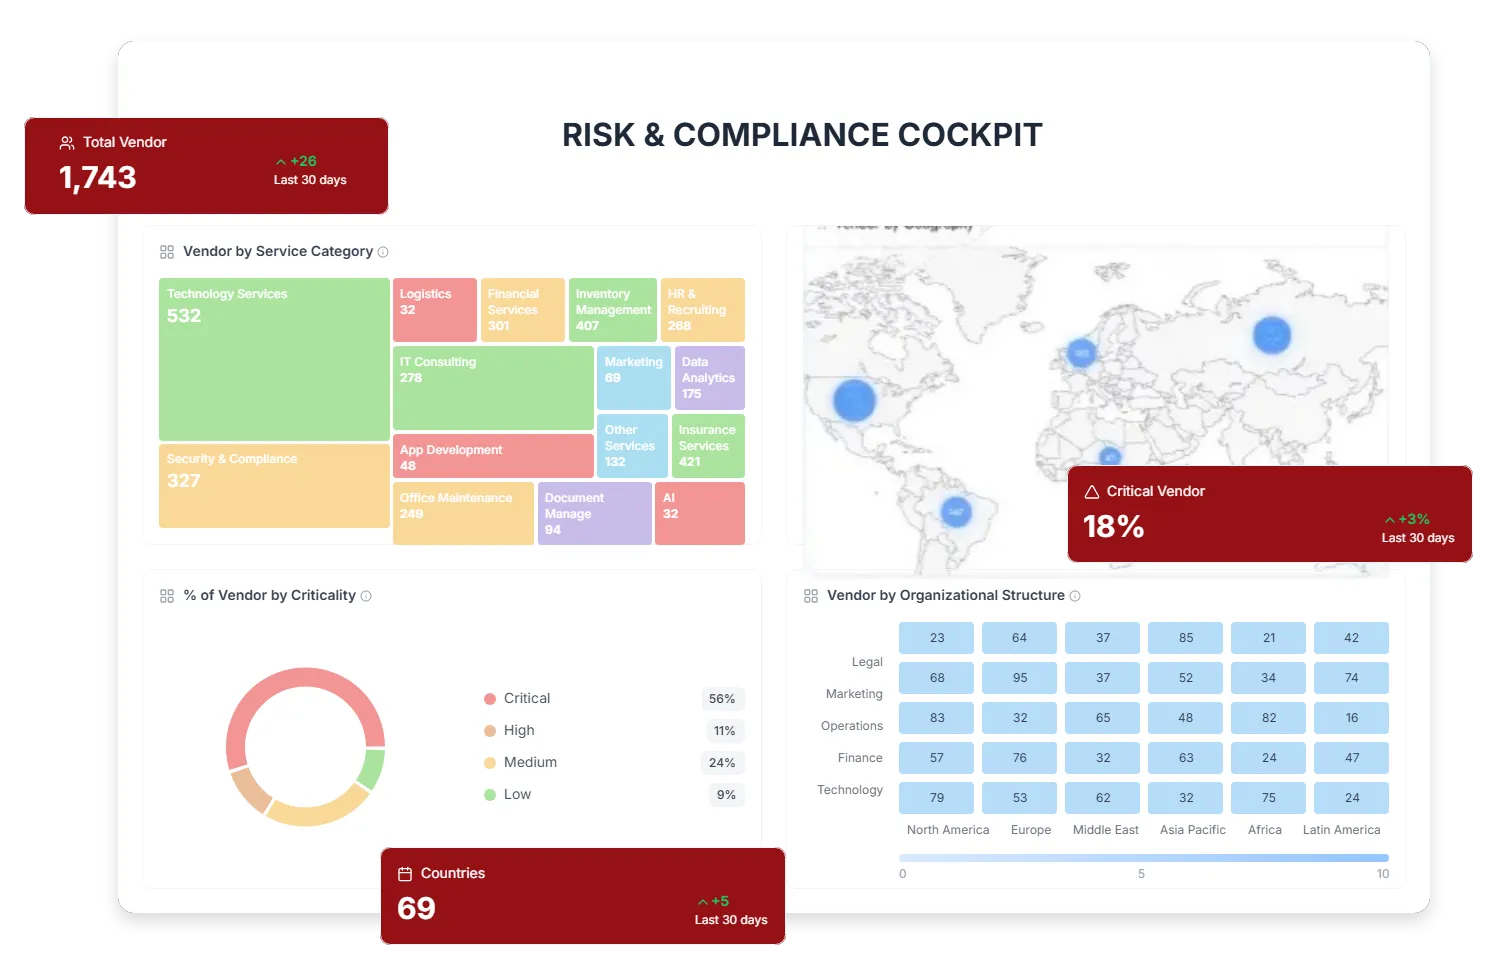Viewport: 1497px width, 971px height.
Task: Expand the +5 trend chevron on Countries
Action: (703, 900)
